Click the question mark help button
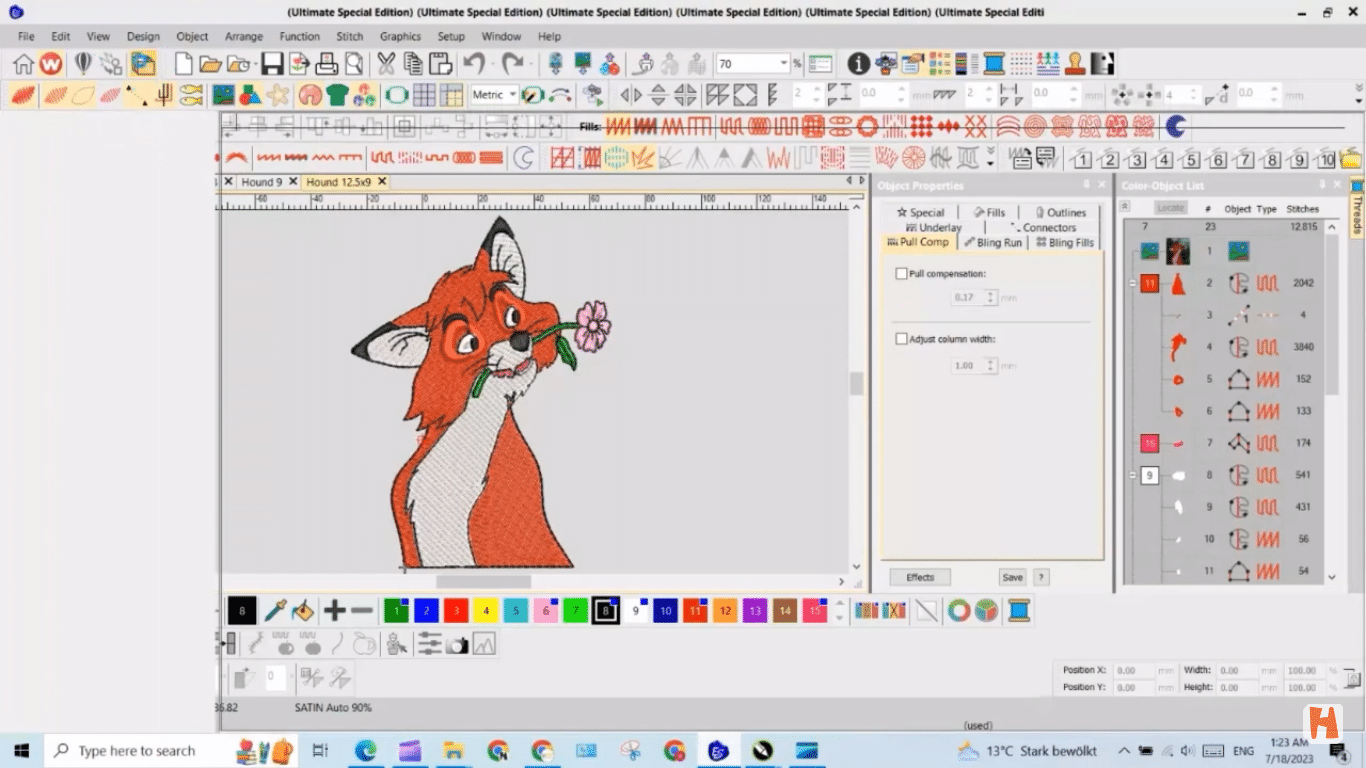 pyautogui.click(x=1041, y=577)
